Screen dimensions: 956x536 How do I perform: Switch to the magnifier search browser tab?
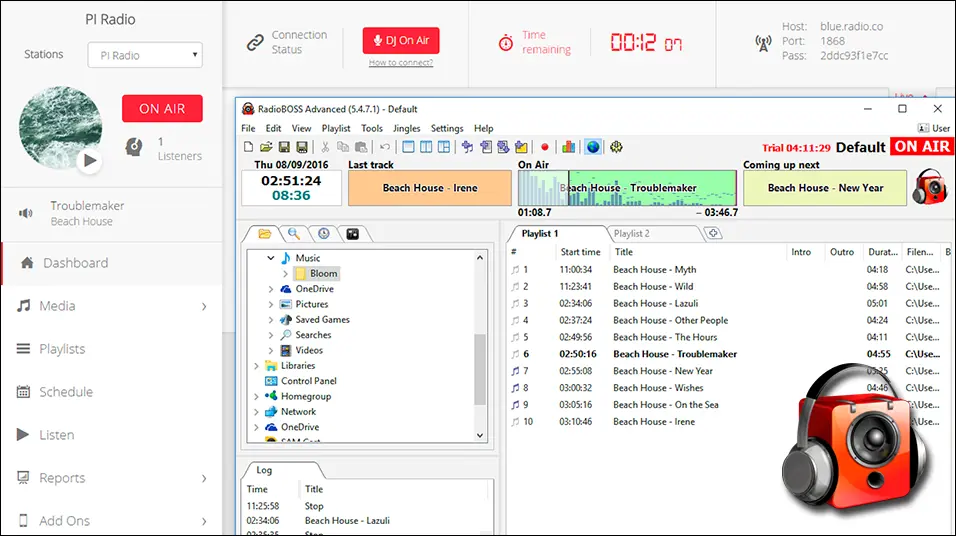coord(294,234)
